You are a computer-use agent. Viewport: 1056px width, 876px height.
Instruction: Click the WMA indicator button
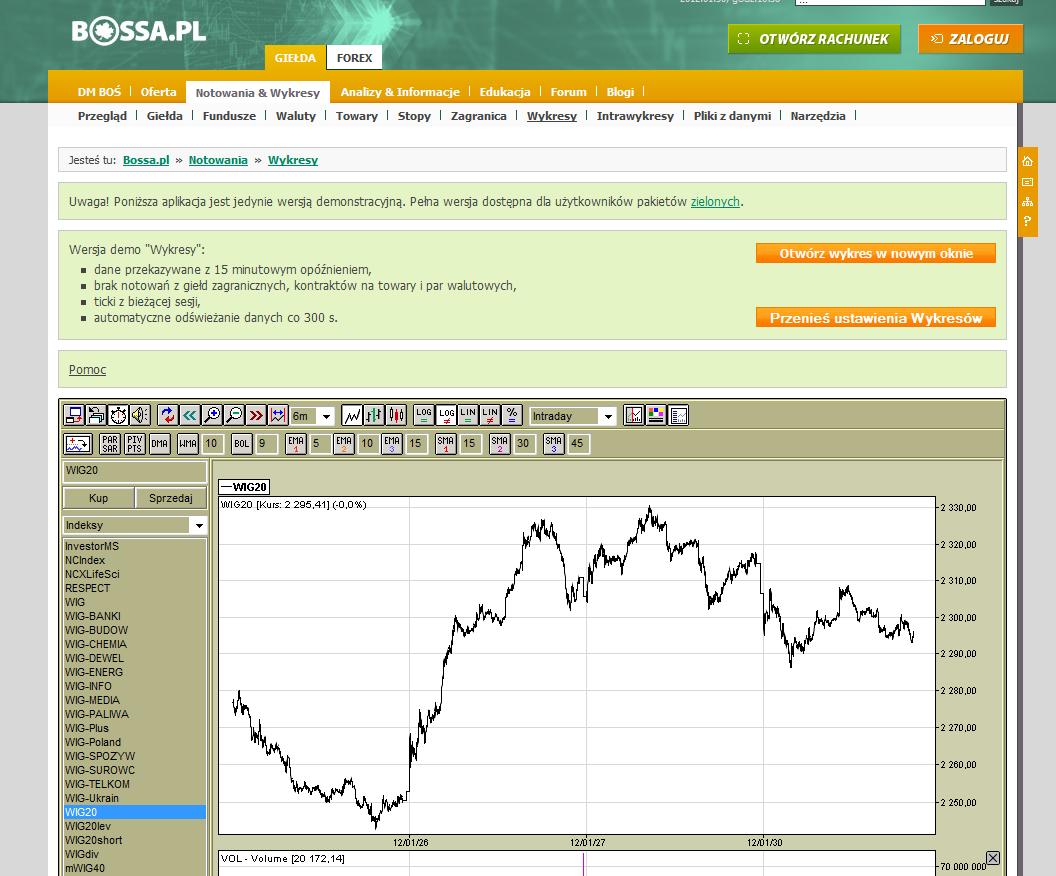tap(188, 444)
